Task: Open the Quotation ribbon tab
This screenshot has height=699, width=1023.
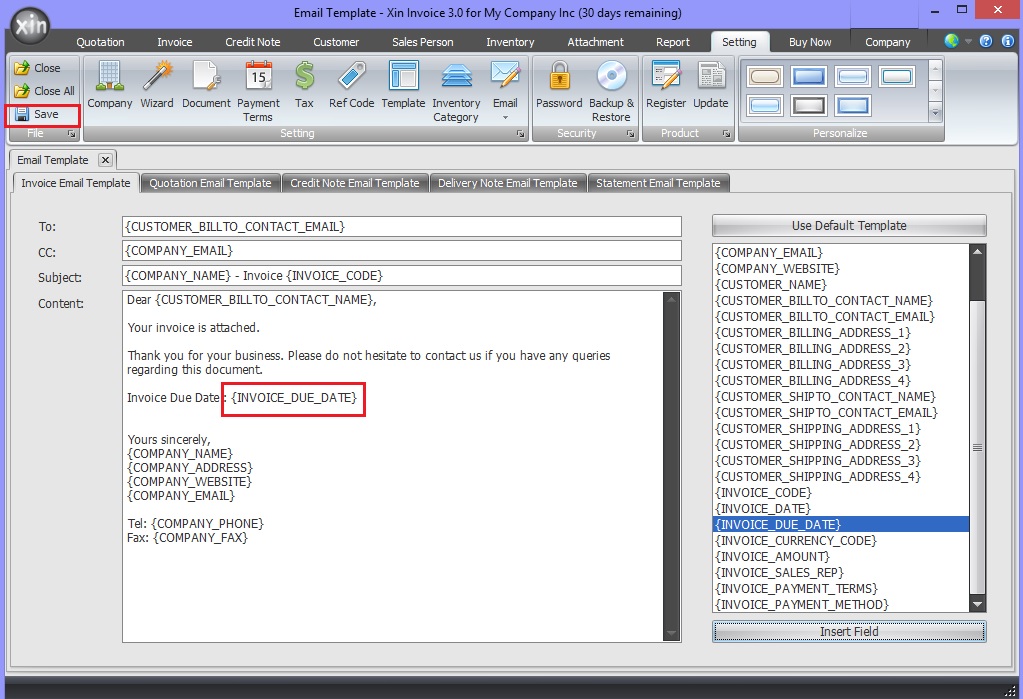Action: [x=100, y=42]
